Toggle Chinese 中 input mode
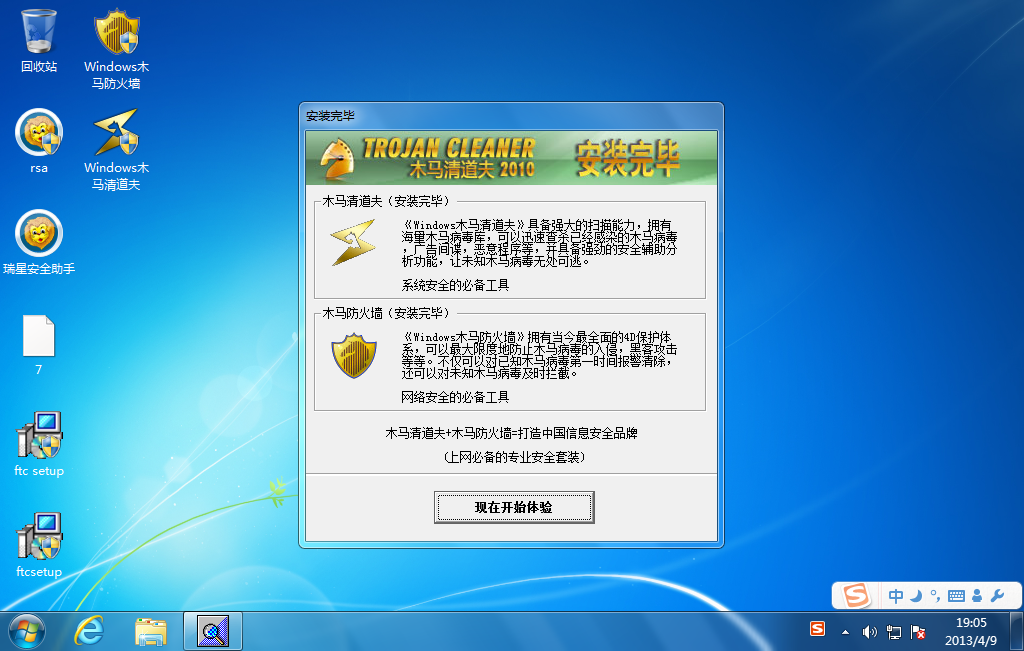Screen dimensions: 1024x651 coord(896,595)
